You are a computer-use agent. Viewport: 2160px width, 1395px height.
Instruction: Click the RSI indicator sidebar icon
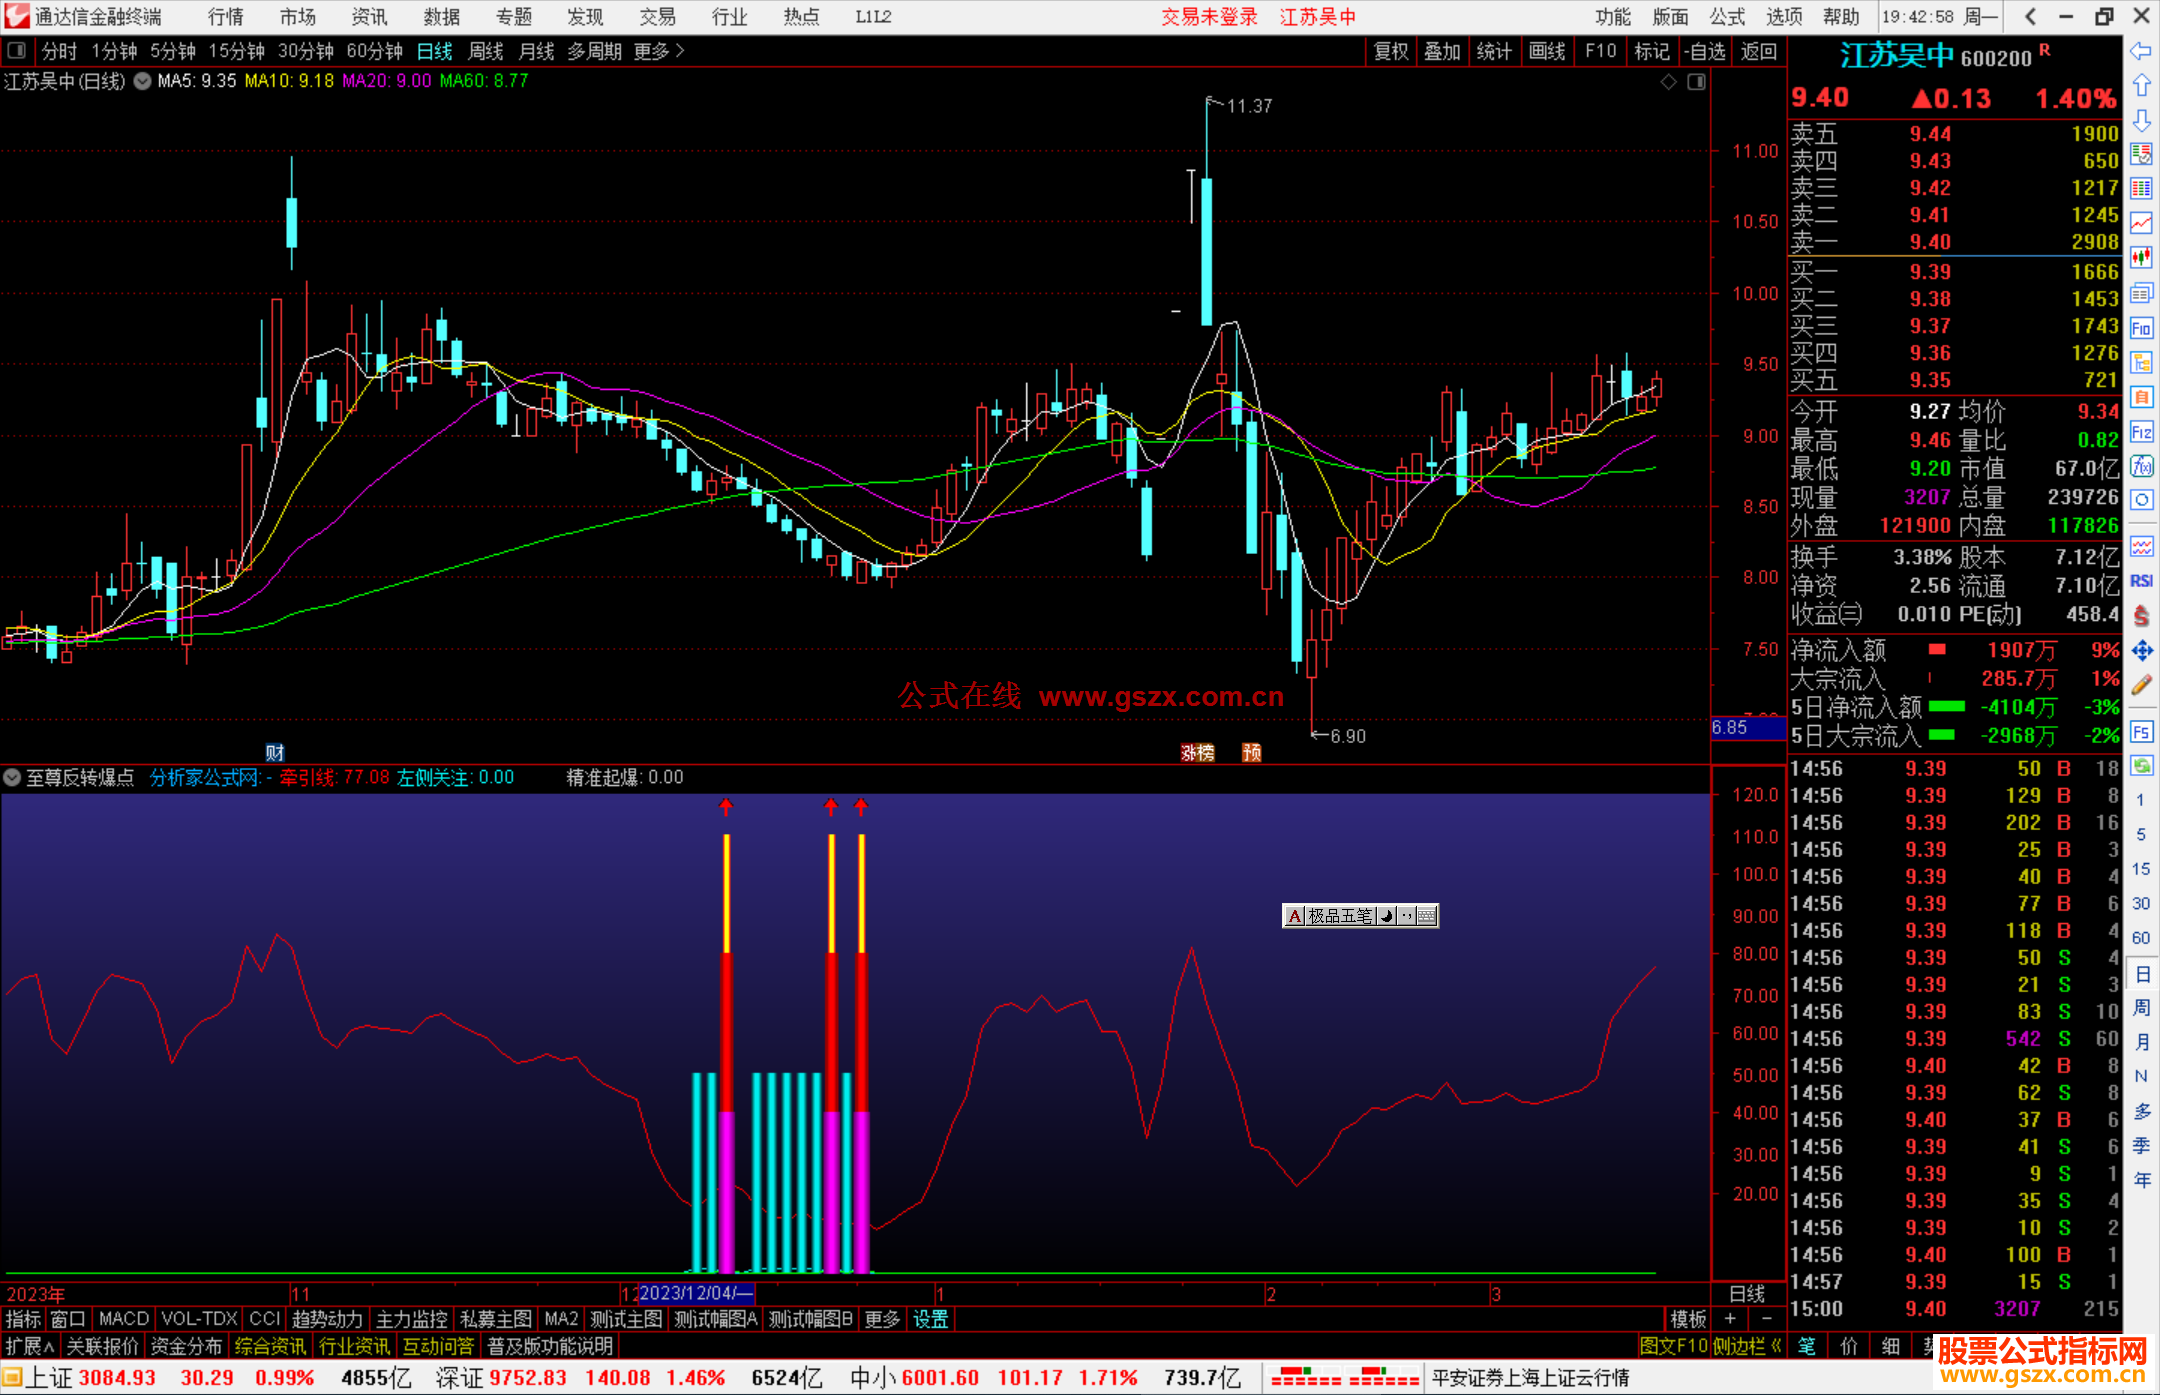(x=2141, y=581)
